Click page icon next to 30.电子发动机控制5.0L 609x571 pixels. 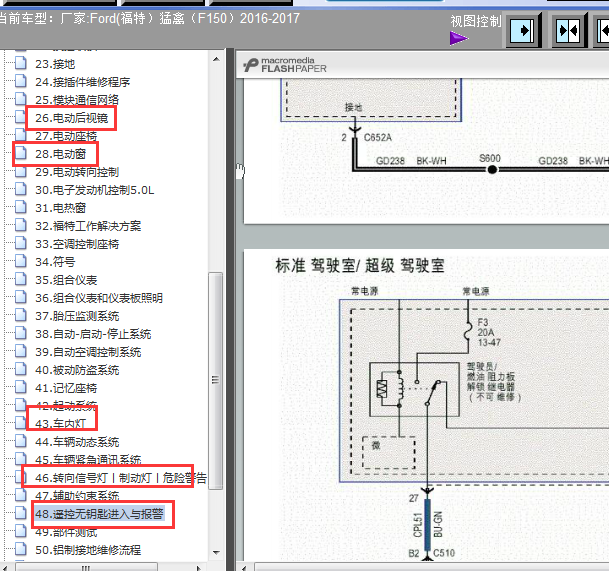point(21,189)
